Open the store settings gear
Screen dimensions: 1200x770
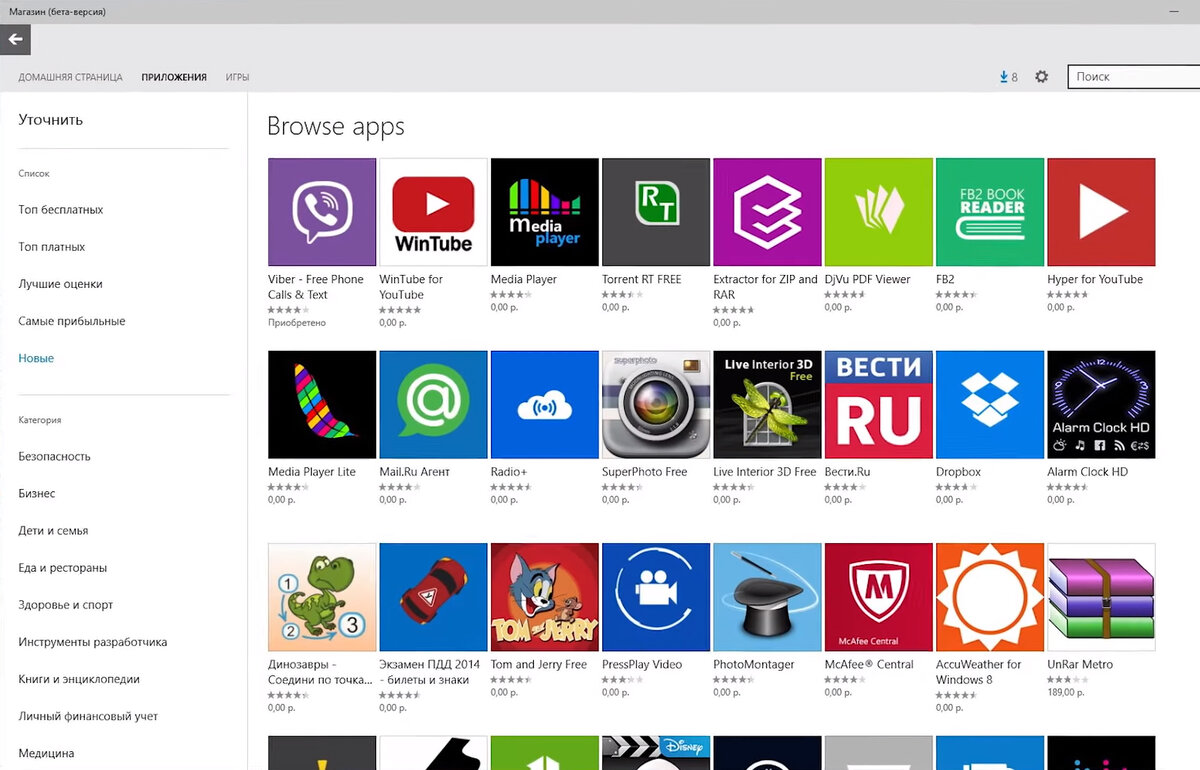(1041, 76)
